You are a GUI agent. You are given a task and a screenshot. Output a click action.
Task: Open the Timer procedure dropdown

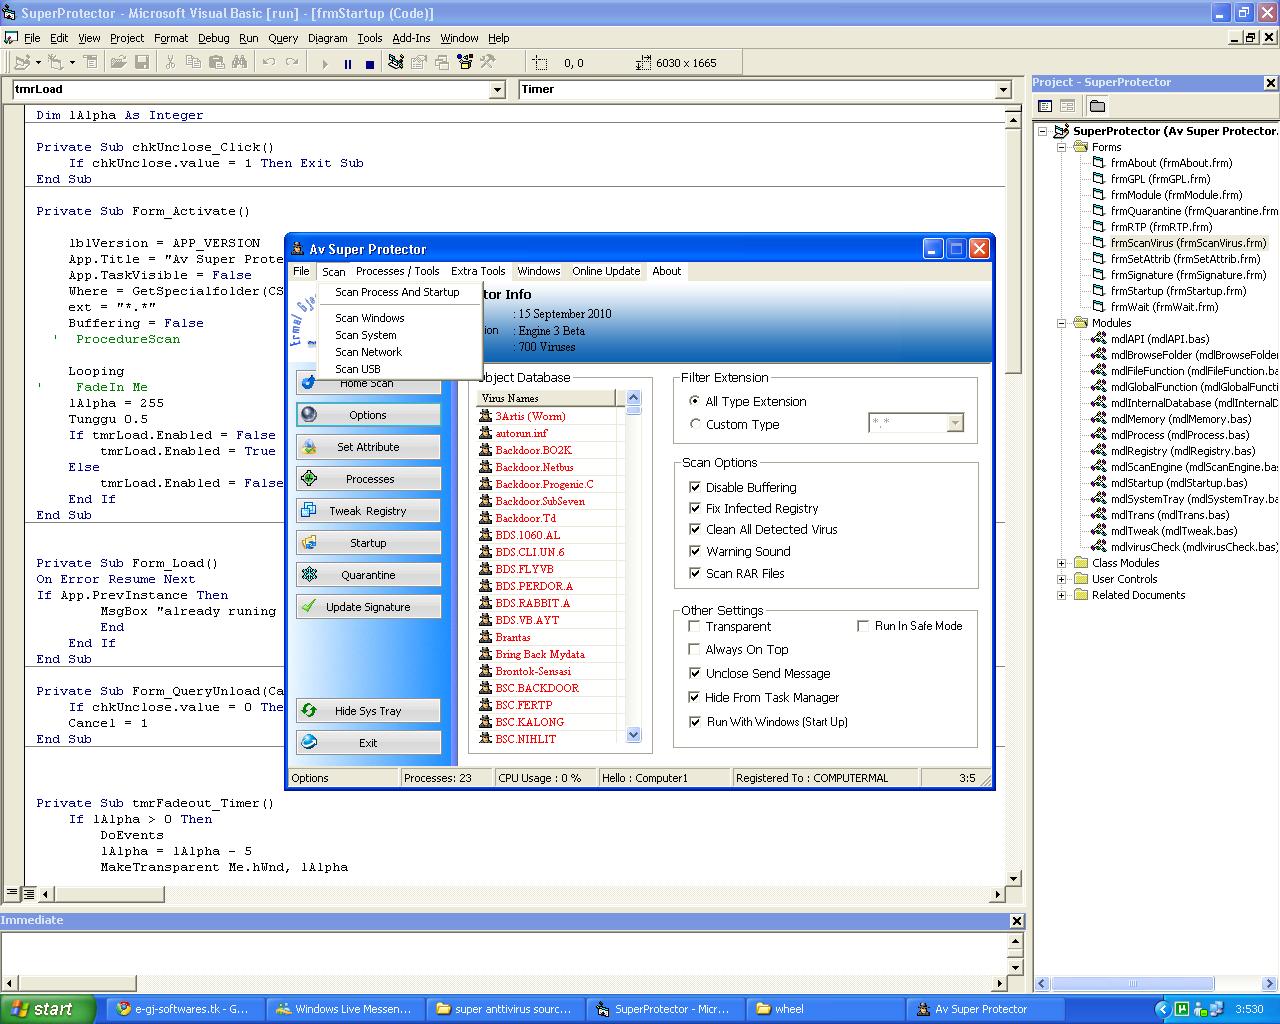click(1003, 90)
